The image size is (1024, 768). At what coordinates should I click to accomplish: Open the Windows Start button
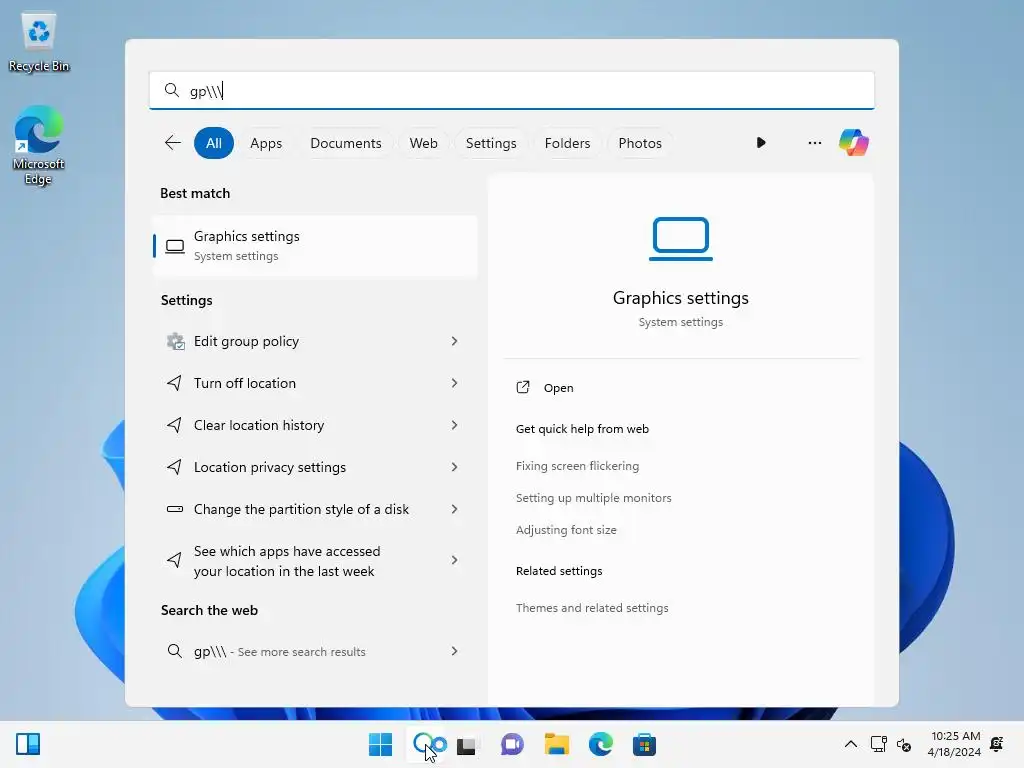[380, 744]
